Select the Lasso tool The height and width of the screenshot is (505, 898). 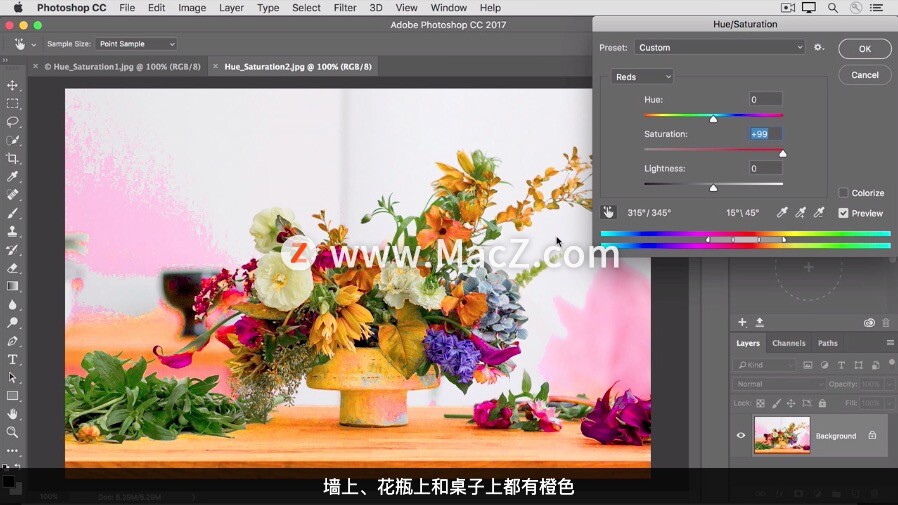[12, 122]
